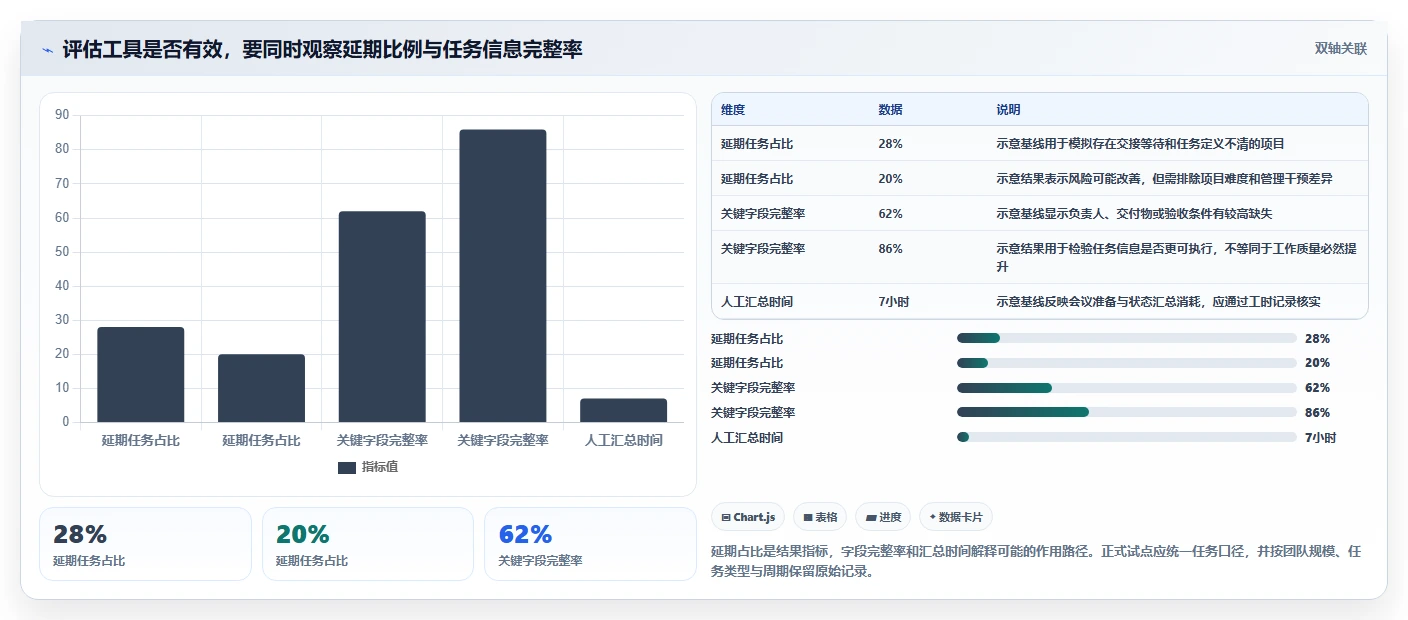The height and width of the screenshot is (620, 1408).
Task: Click the progress bar showing 62%
Action: pyautogui.click(x=1127, y=388)
